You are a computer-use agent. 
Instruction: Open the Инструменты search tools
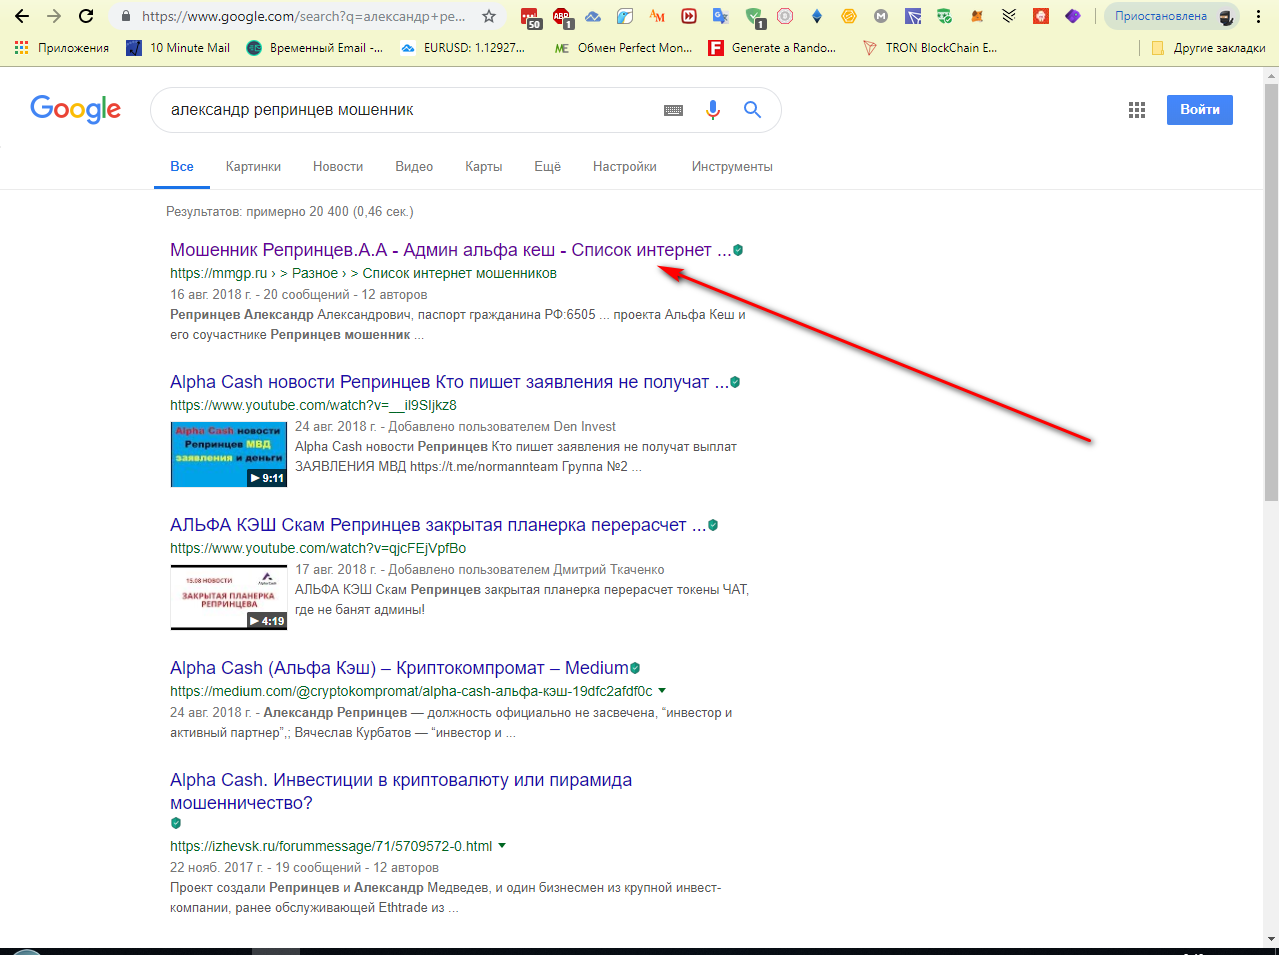(x=732, y=167)
